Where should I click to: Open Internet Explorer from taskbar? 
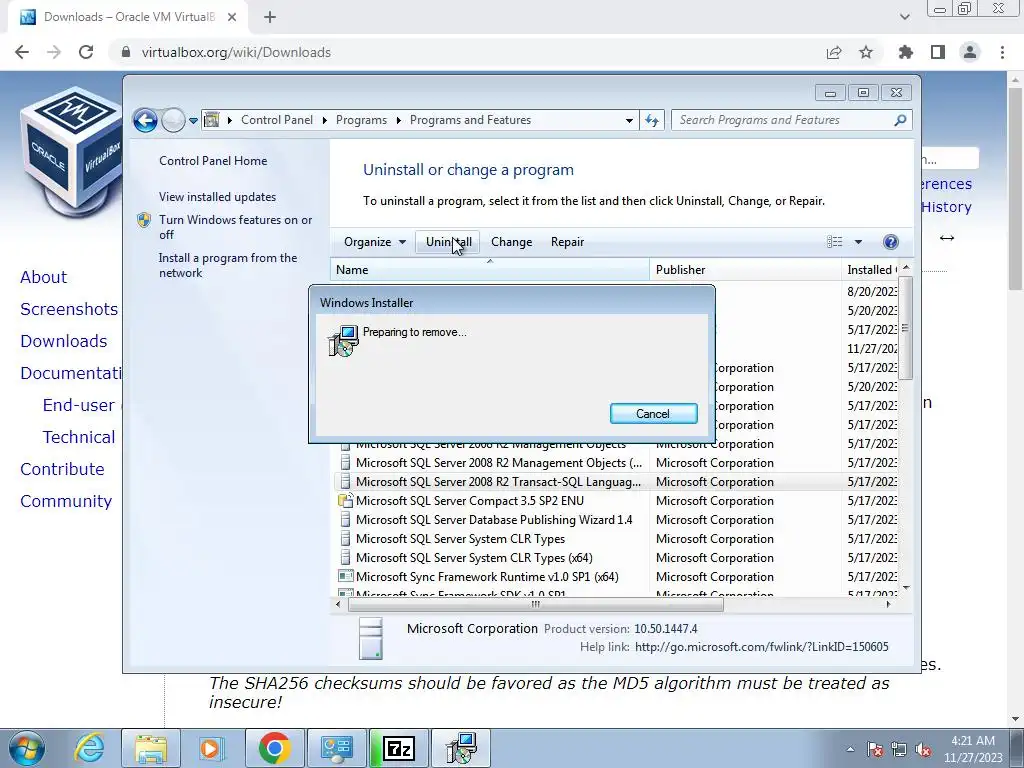point(90,748)
